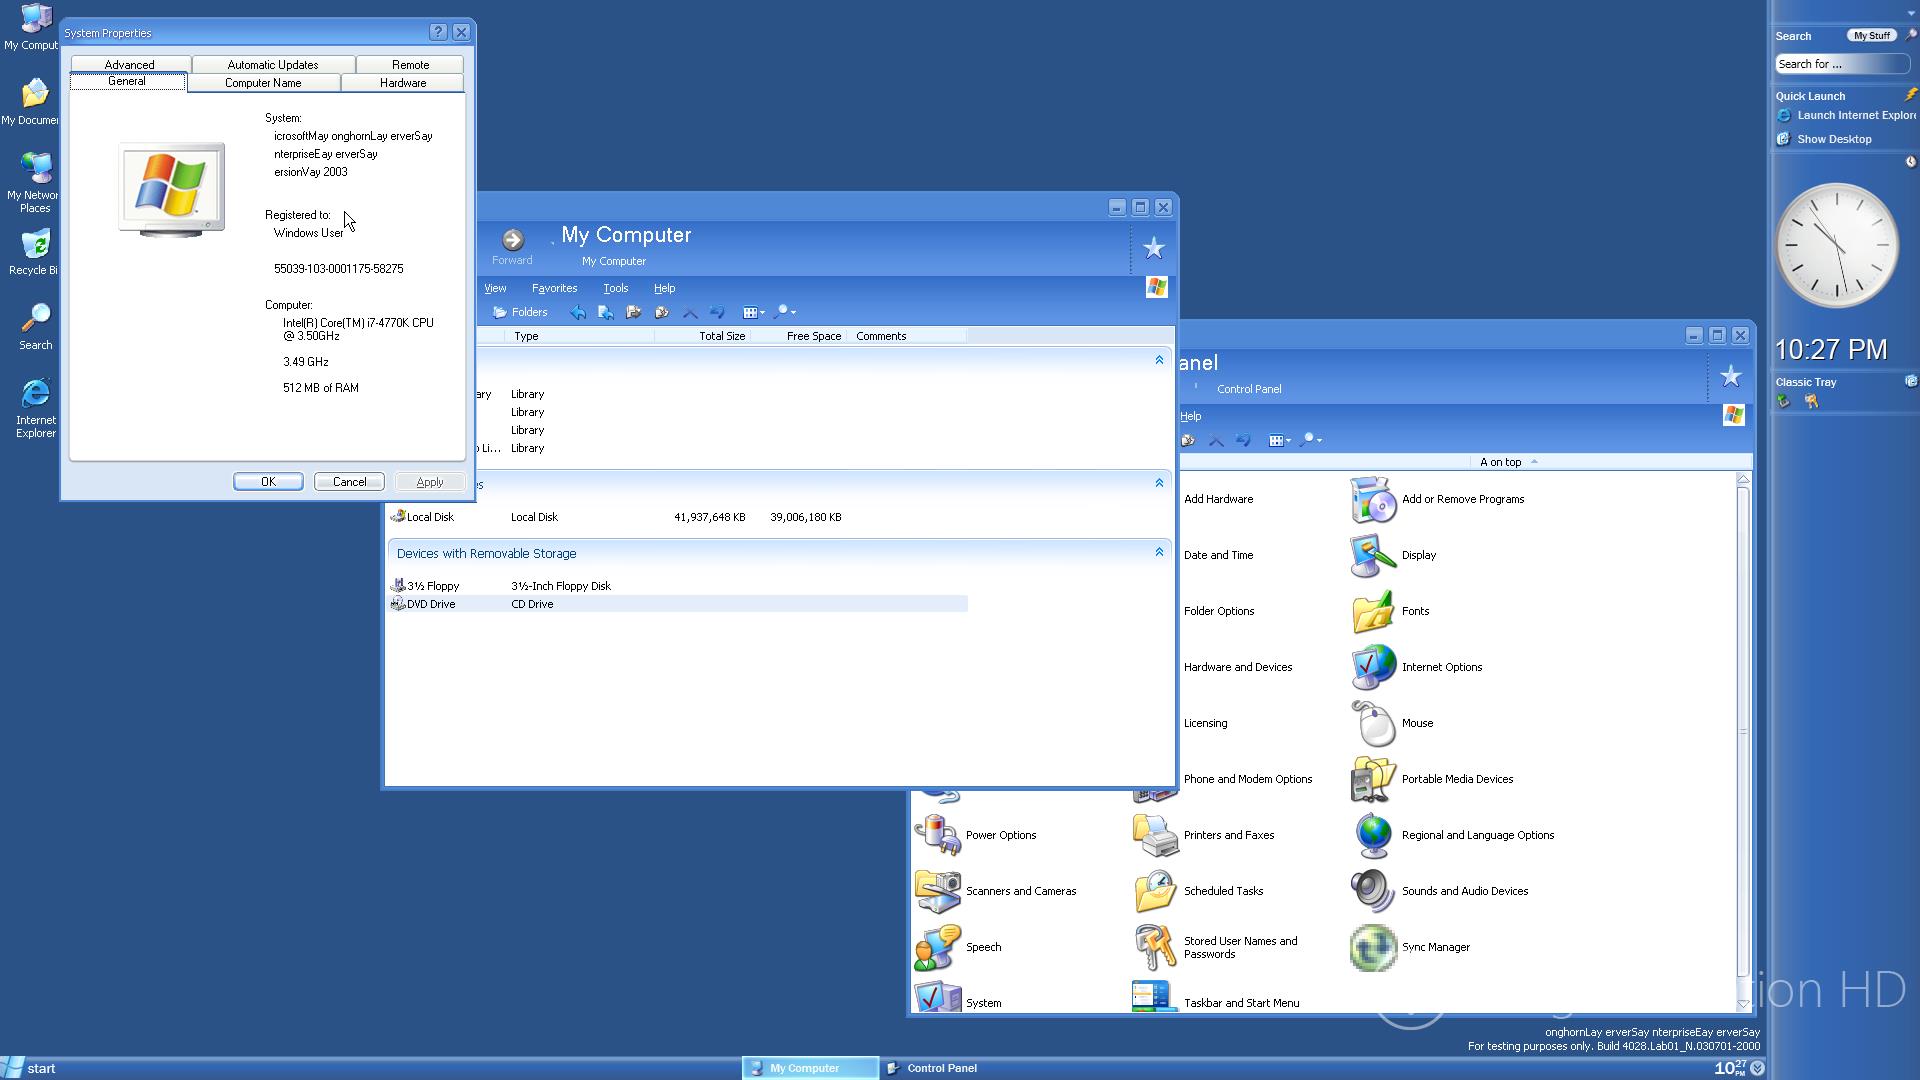Click the Forward navigation button
Screen dimensions: 1920x1080
point(512,240)
